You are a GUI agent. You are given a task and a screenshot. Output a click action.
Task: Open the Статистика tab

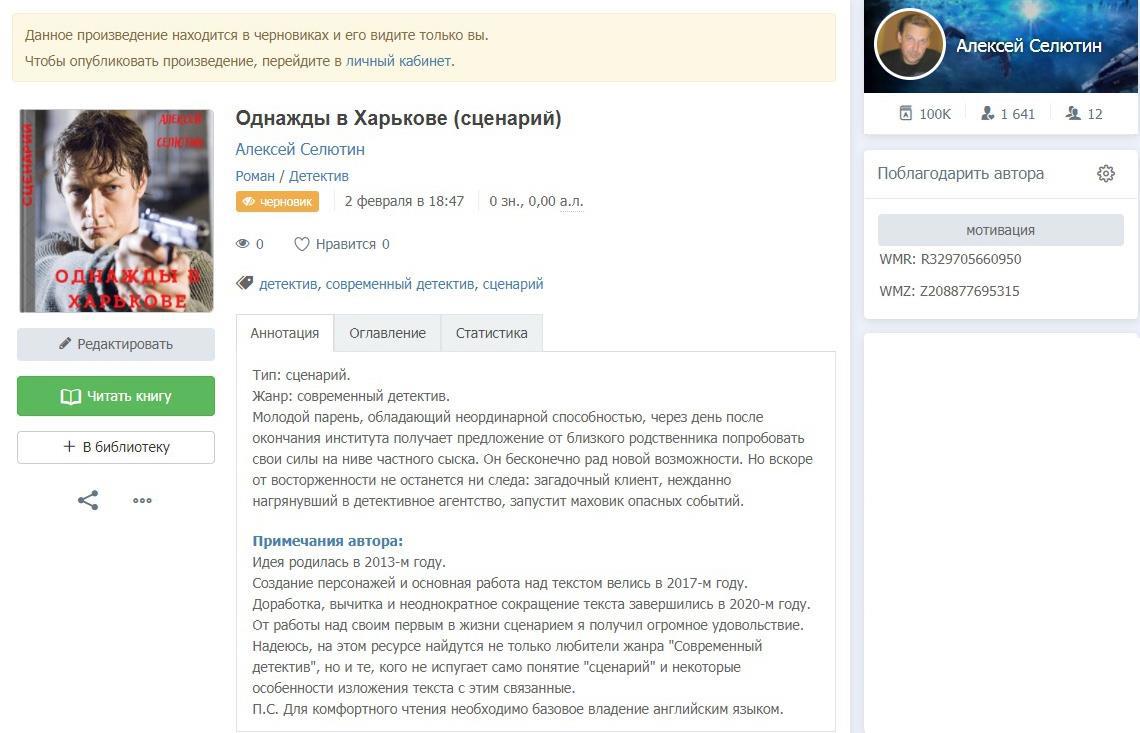[491, 333]
